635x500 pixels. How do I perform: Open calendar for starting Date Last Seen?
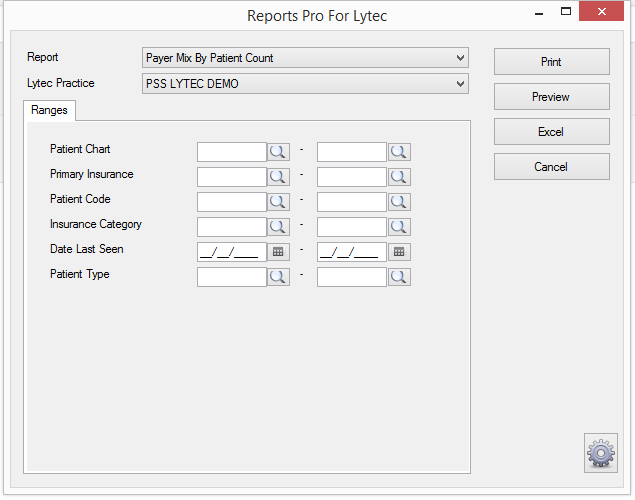(278, 252)
